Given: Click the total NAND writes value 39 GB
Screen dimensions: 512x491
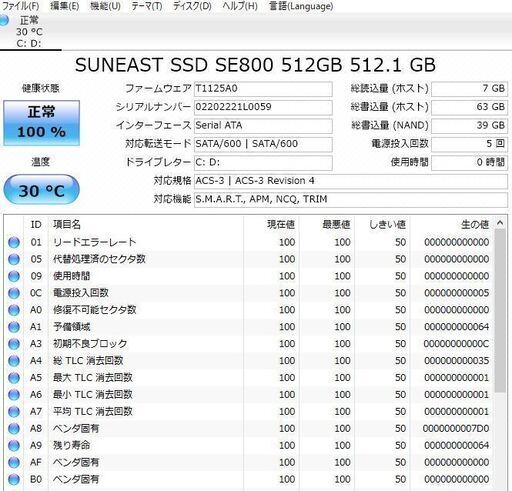Looking at the screenshot, I should 469,125.
